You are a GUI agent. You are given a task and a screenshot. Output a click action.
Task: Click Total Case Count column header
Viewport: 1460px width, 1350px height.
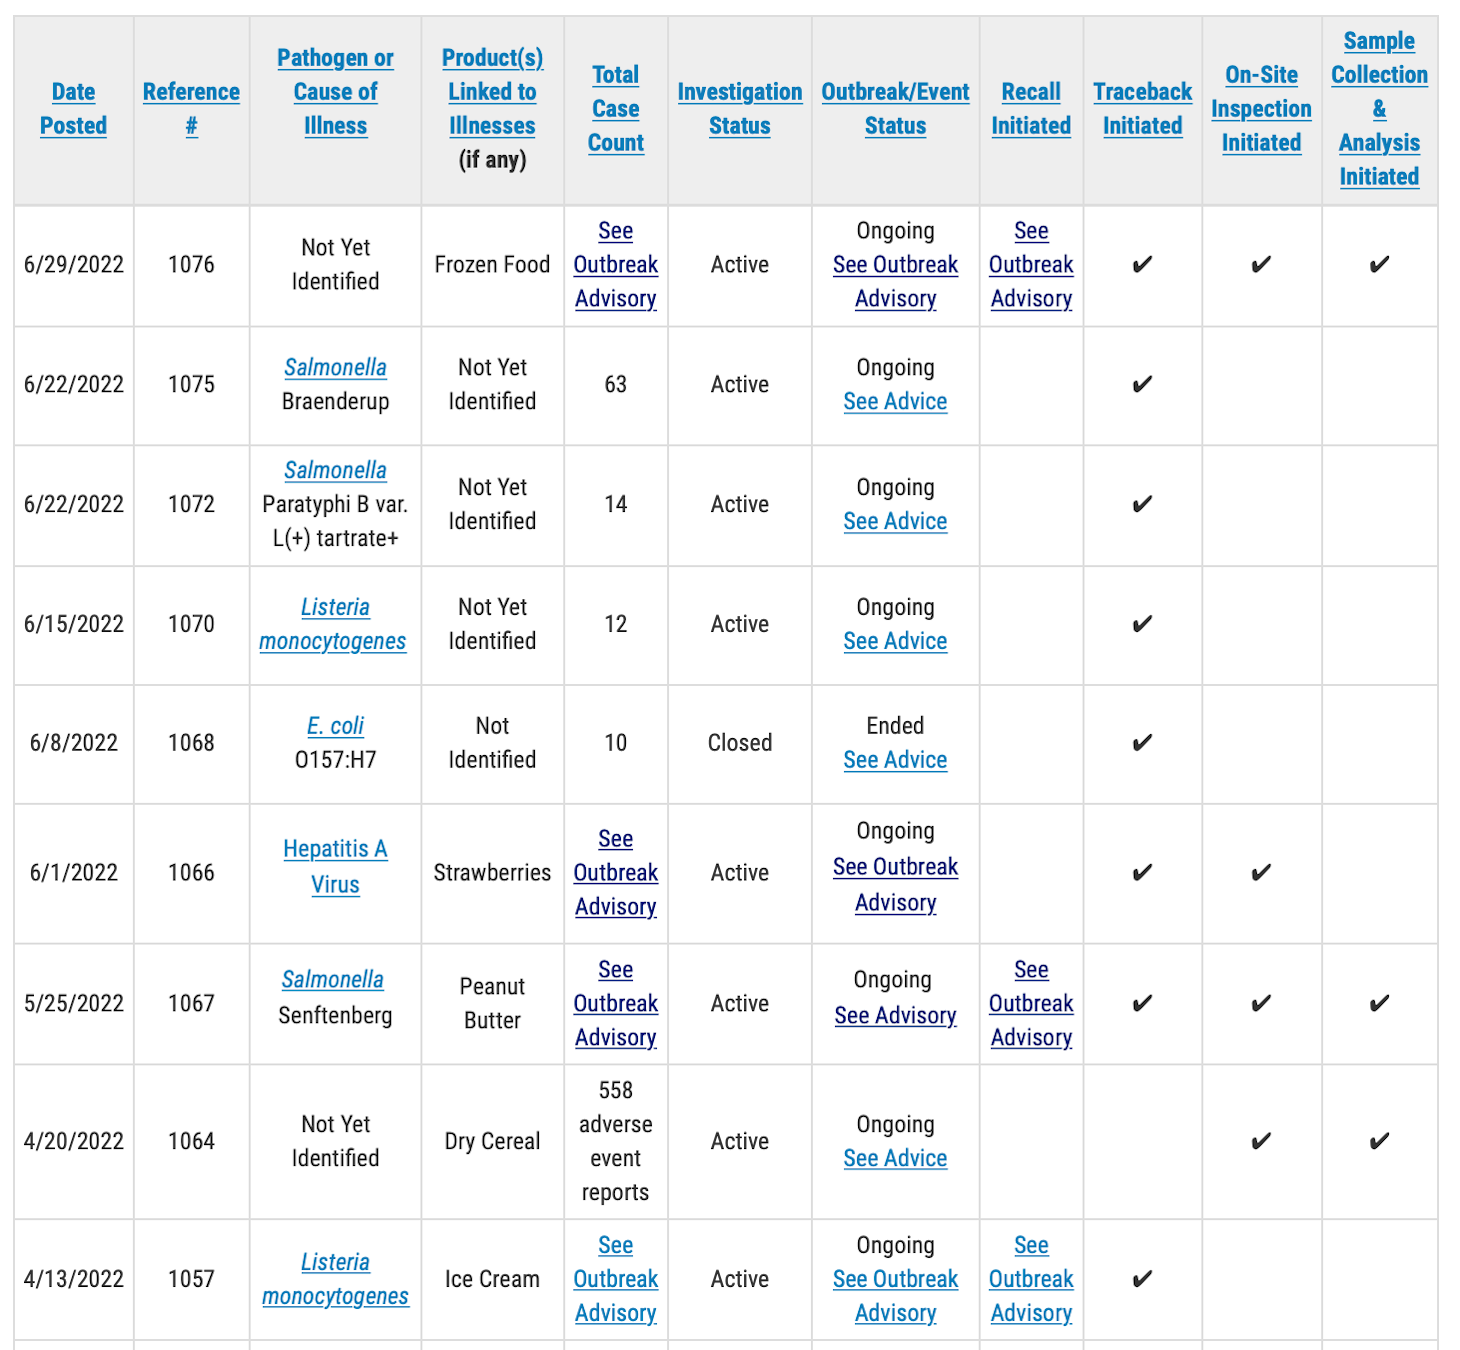click(x=615, y=108)
